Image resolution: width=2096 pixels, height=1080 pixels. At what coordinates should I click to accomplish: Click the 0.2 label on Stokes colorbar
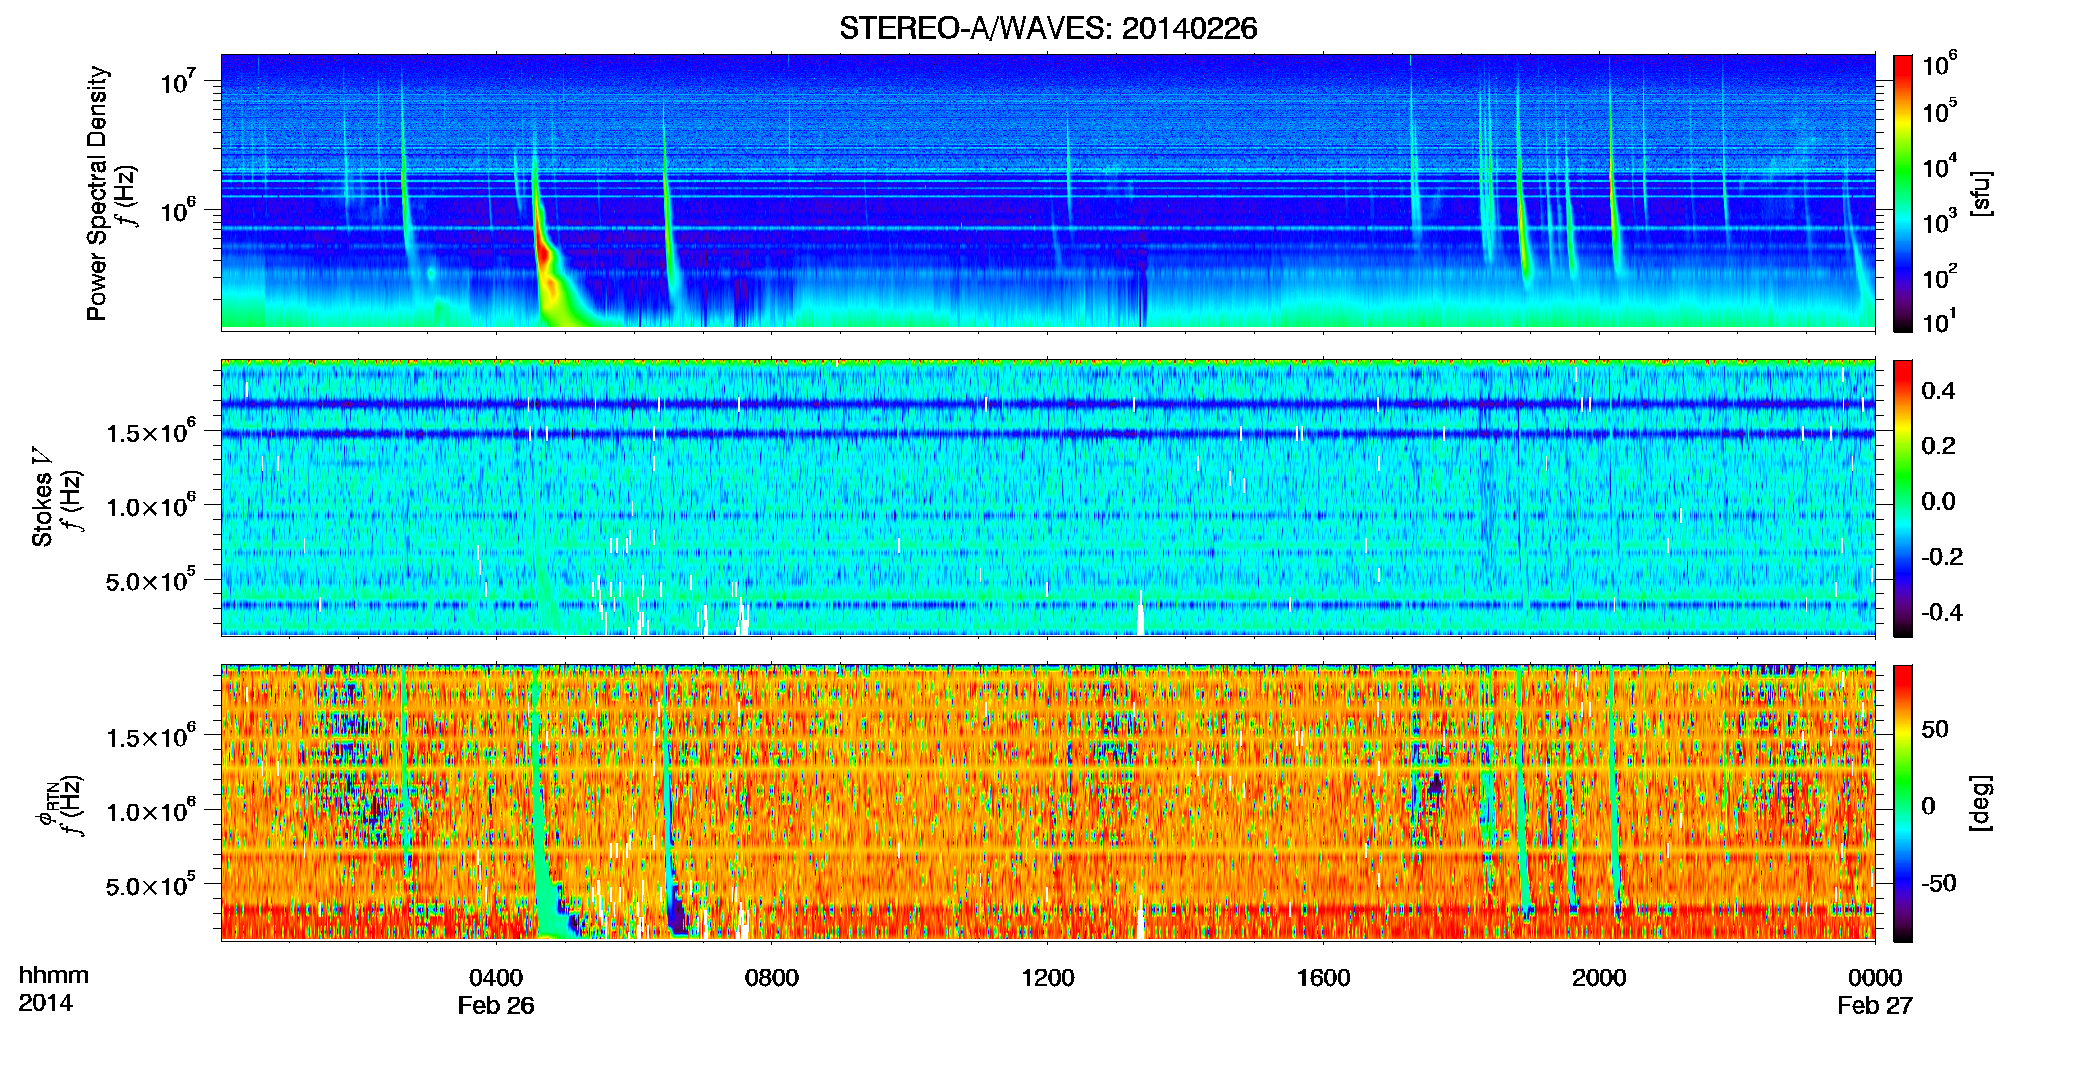[1938, 446]
